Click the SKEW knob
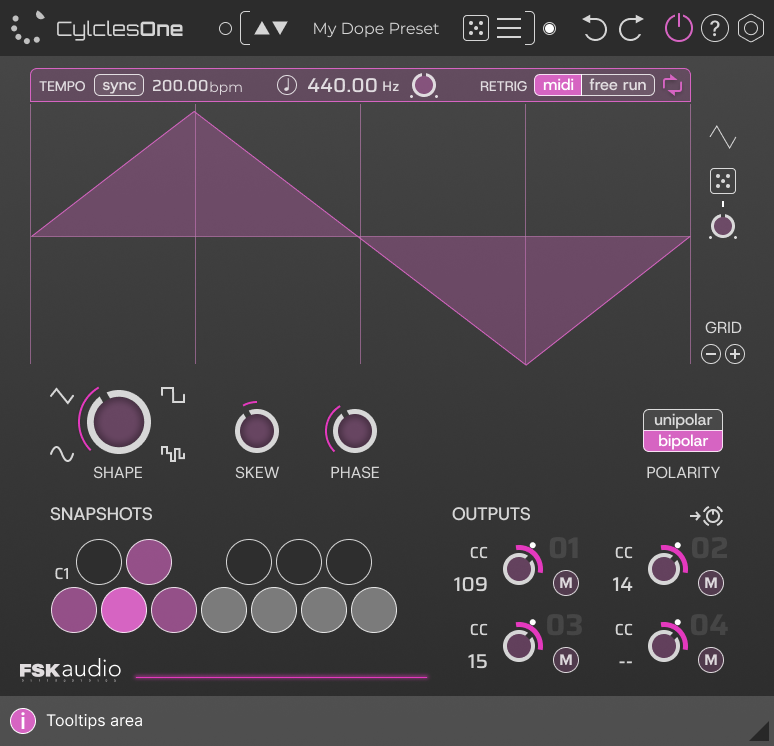Viewport: 774px width, 746px height. [x=256, y=432]
